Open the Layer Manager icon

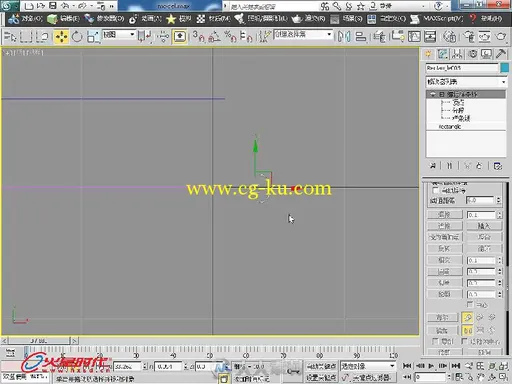[379, 37]
